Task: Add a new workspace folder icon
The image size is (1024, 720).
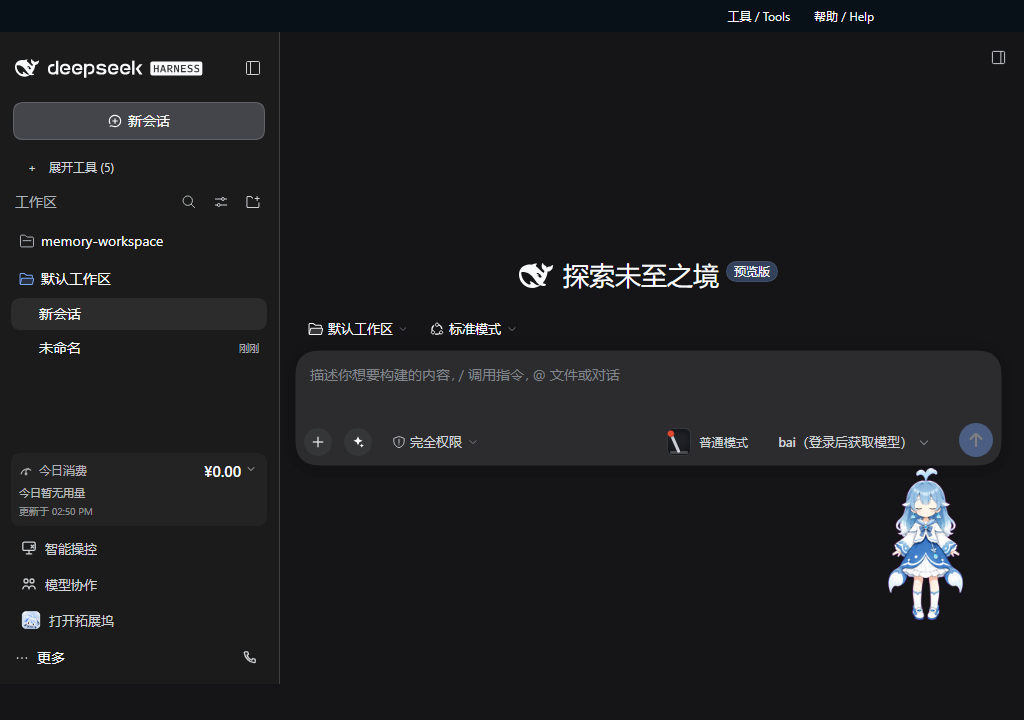Action: [253, 202]
